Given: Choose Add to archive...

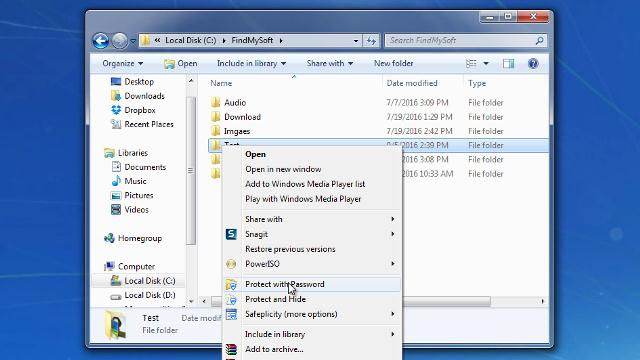Looking at the screenshot, I should click(x=312, y=349).
